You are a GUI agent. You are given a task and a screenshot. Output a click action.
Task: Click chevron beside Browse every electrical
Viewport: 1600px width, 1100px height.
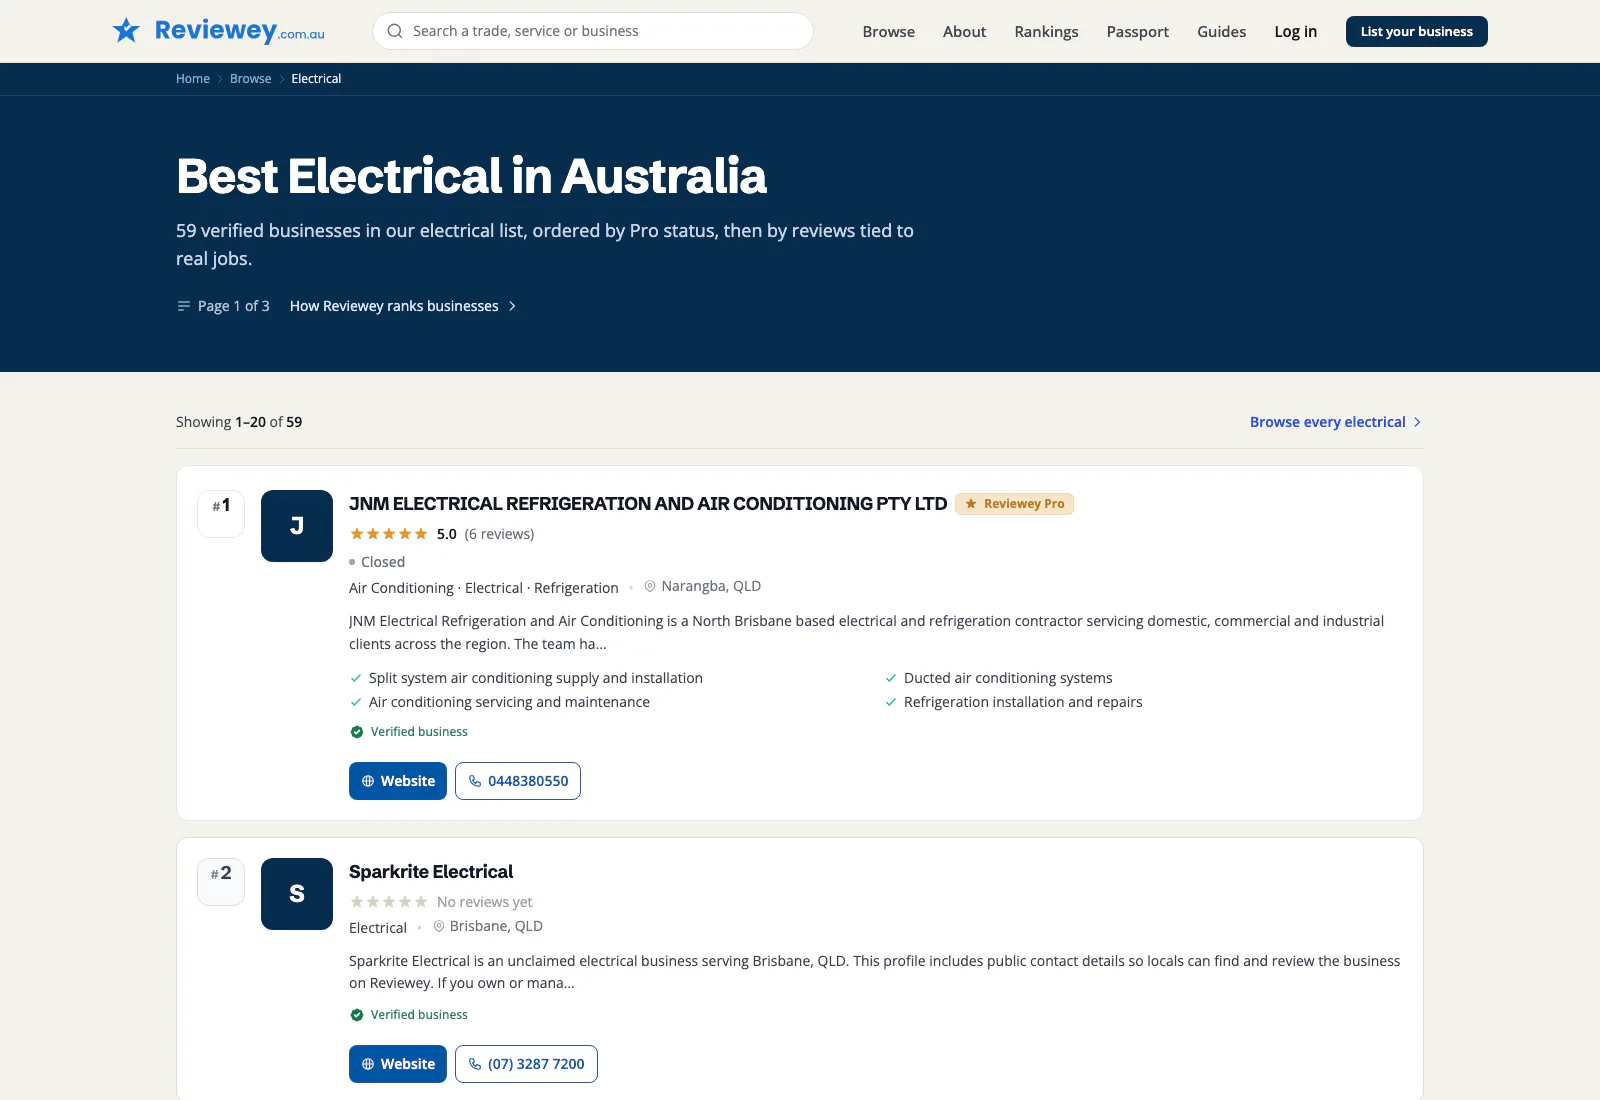point(1417,422)
